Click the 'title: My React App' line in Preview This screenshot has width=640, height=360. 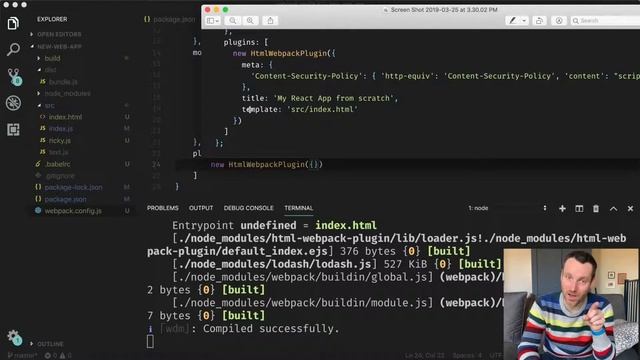point(320,98)
